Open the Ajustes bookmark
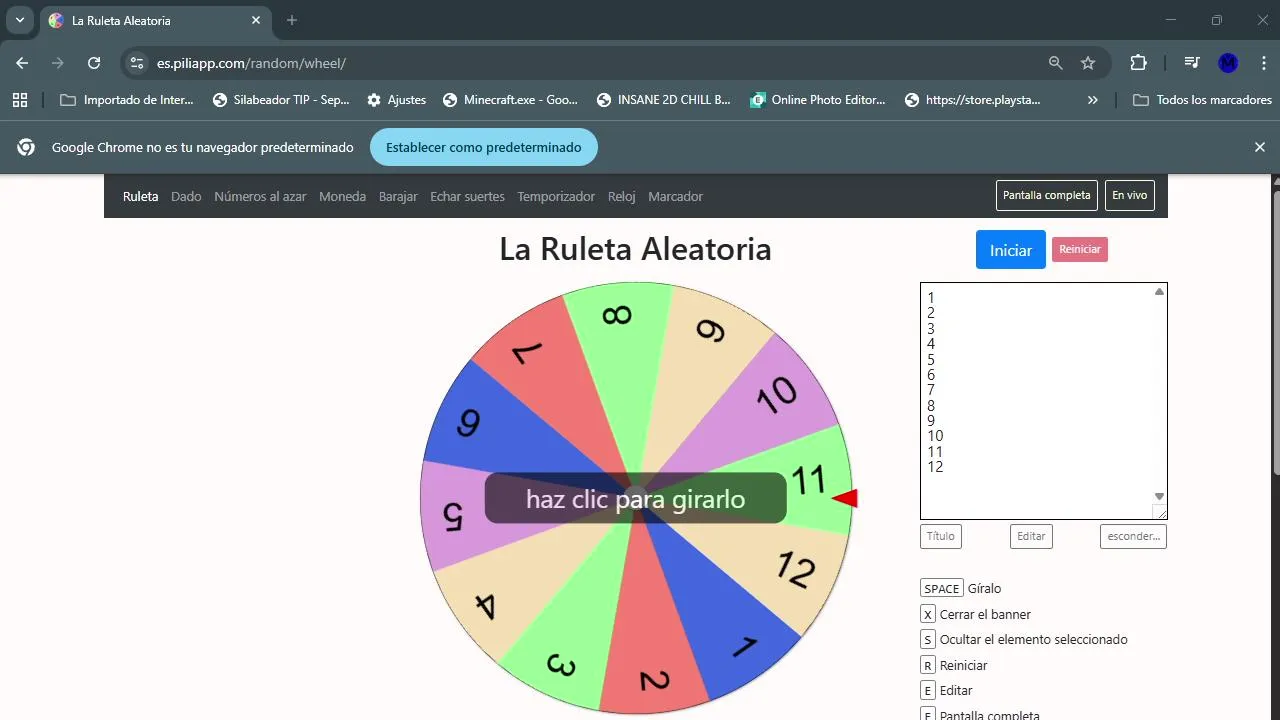This screenshot has width=1280, height=720. [x=396, y=100]
